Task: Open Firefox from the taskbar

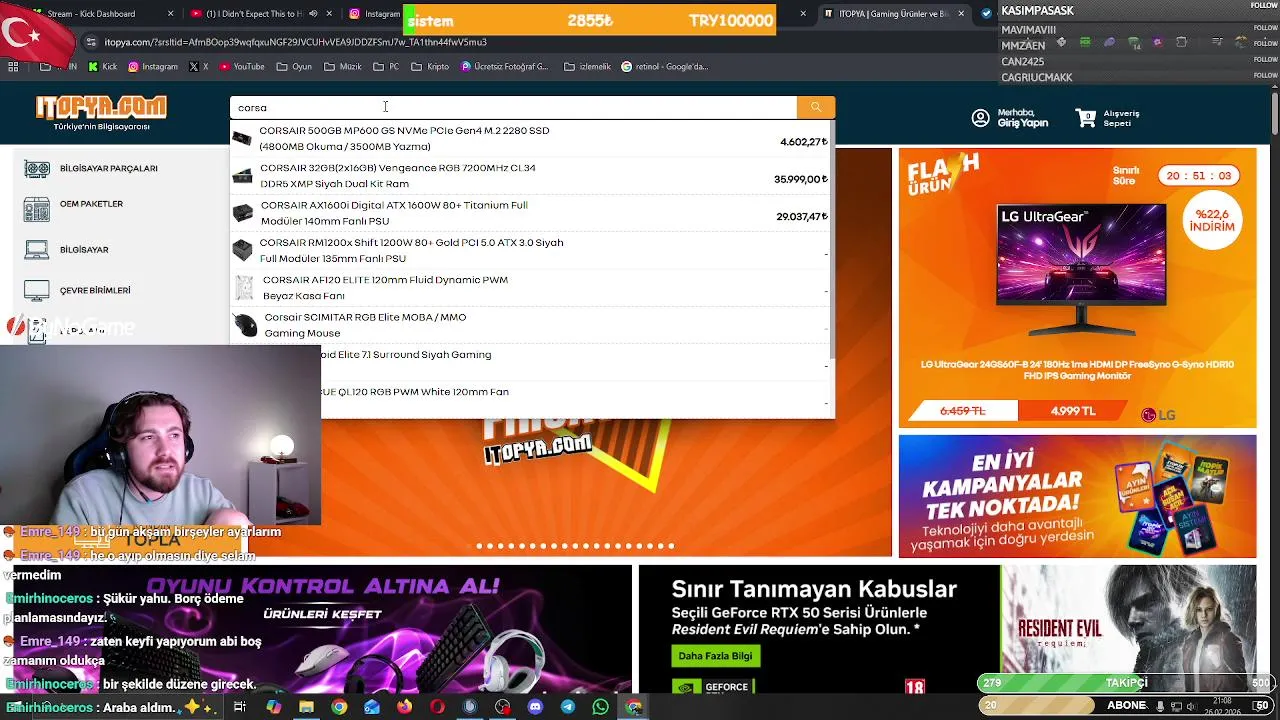Action: point(404,707)
